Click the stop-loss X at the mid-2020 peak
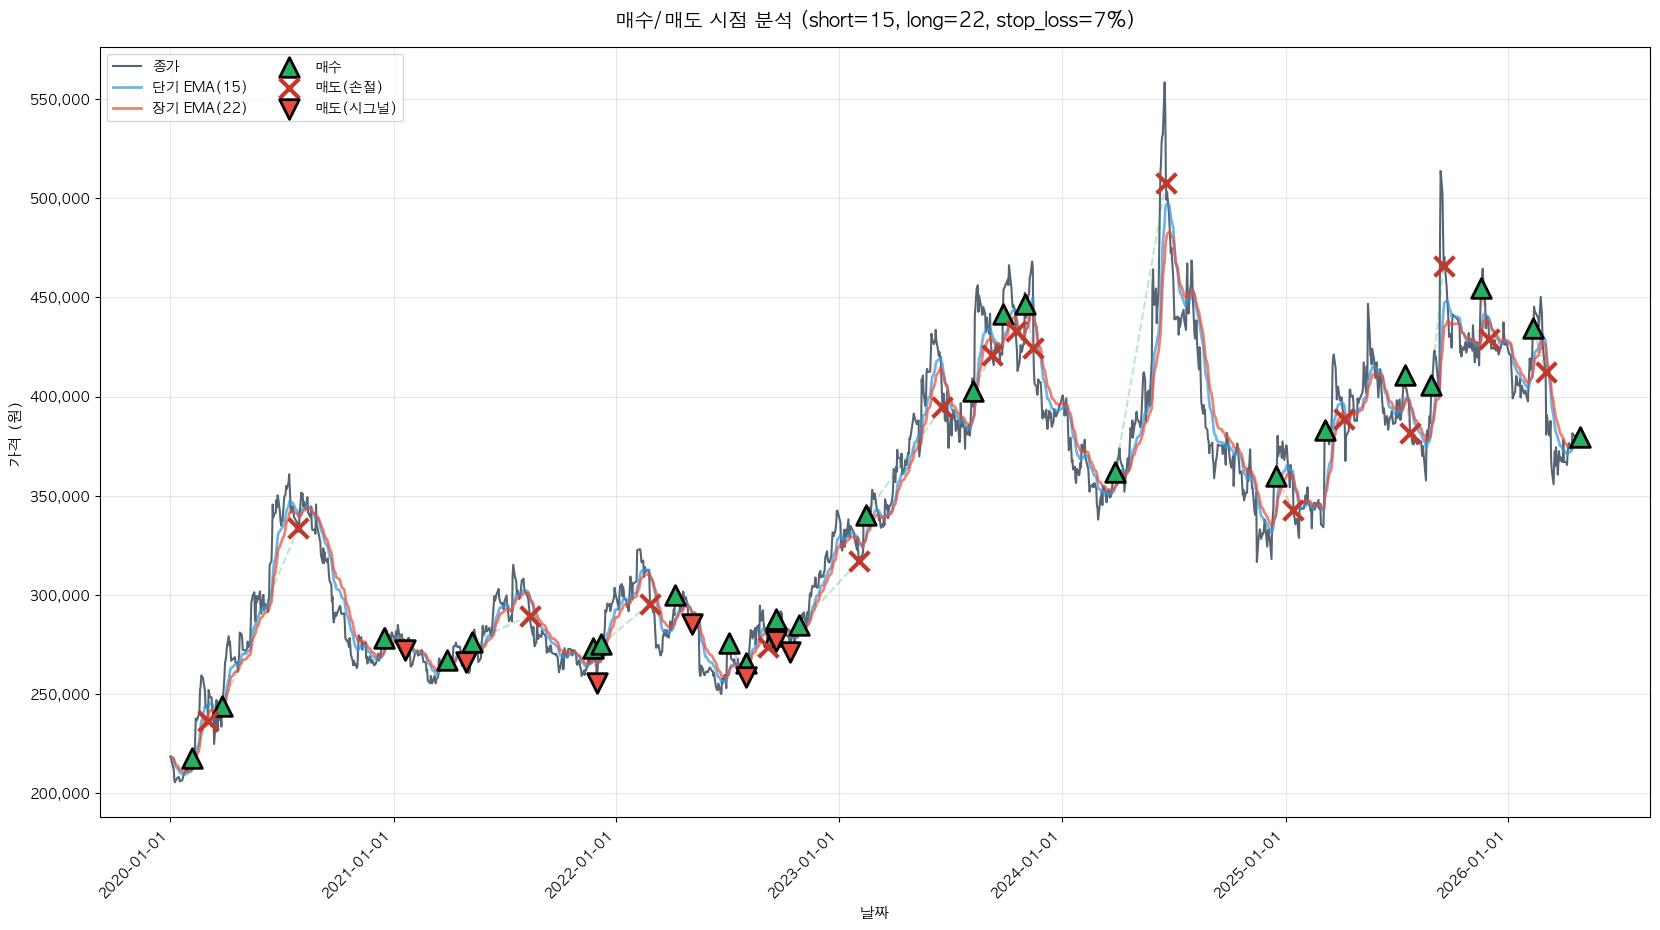This screenshot has height=930, width=1660. (298, 528)
